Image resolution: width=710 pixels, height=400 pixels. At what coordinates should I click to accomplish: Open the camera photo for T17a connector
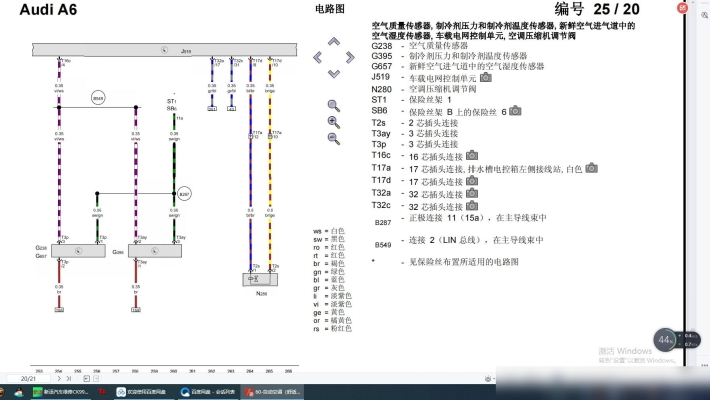tap(591, 168)
